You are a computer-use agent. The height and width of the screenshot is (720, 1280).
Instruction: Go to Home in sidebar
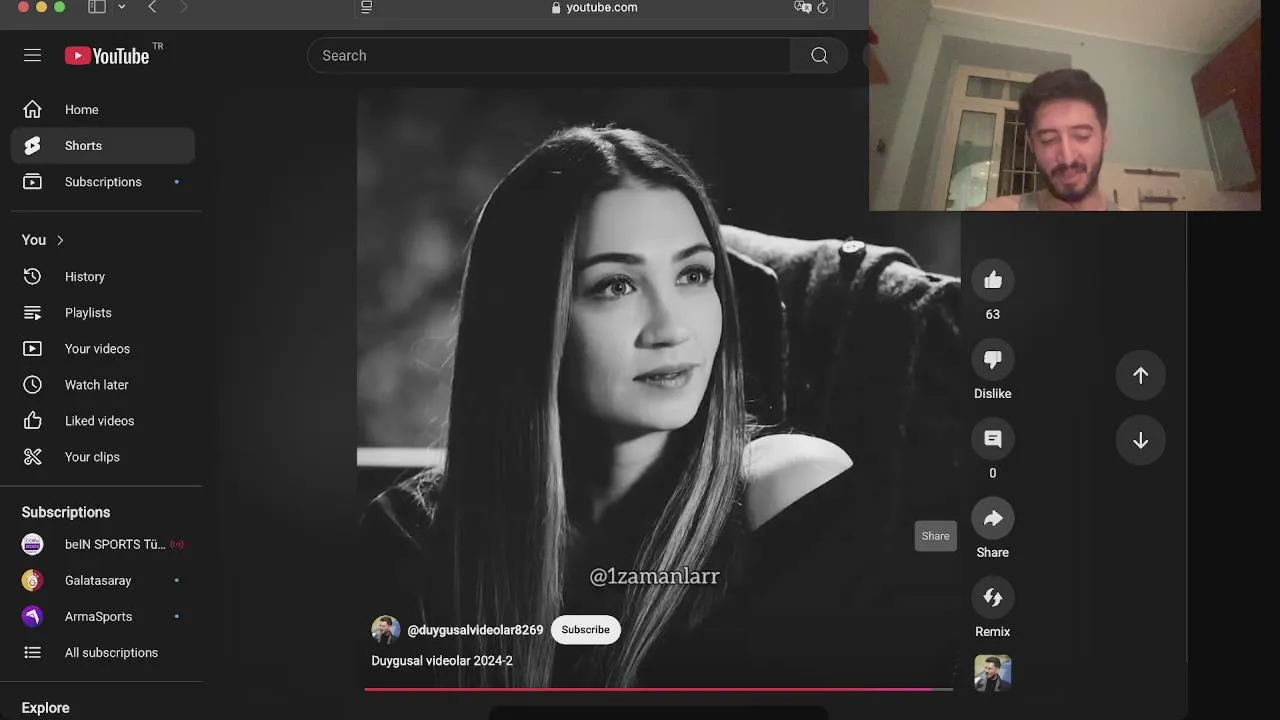[103, 110]
